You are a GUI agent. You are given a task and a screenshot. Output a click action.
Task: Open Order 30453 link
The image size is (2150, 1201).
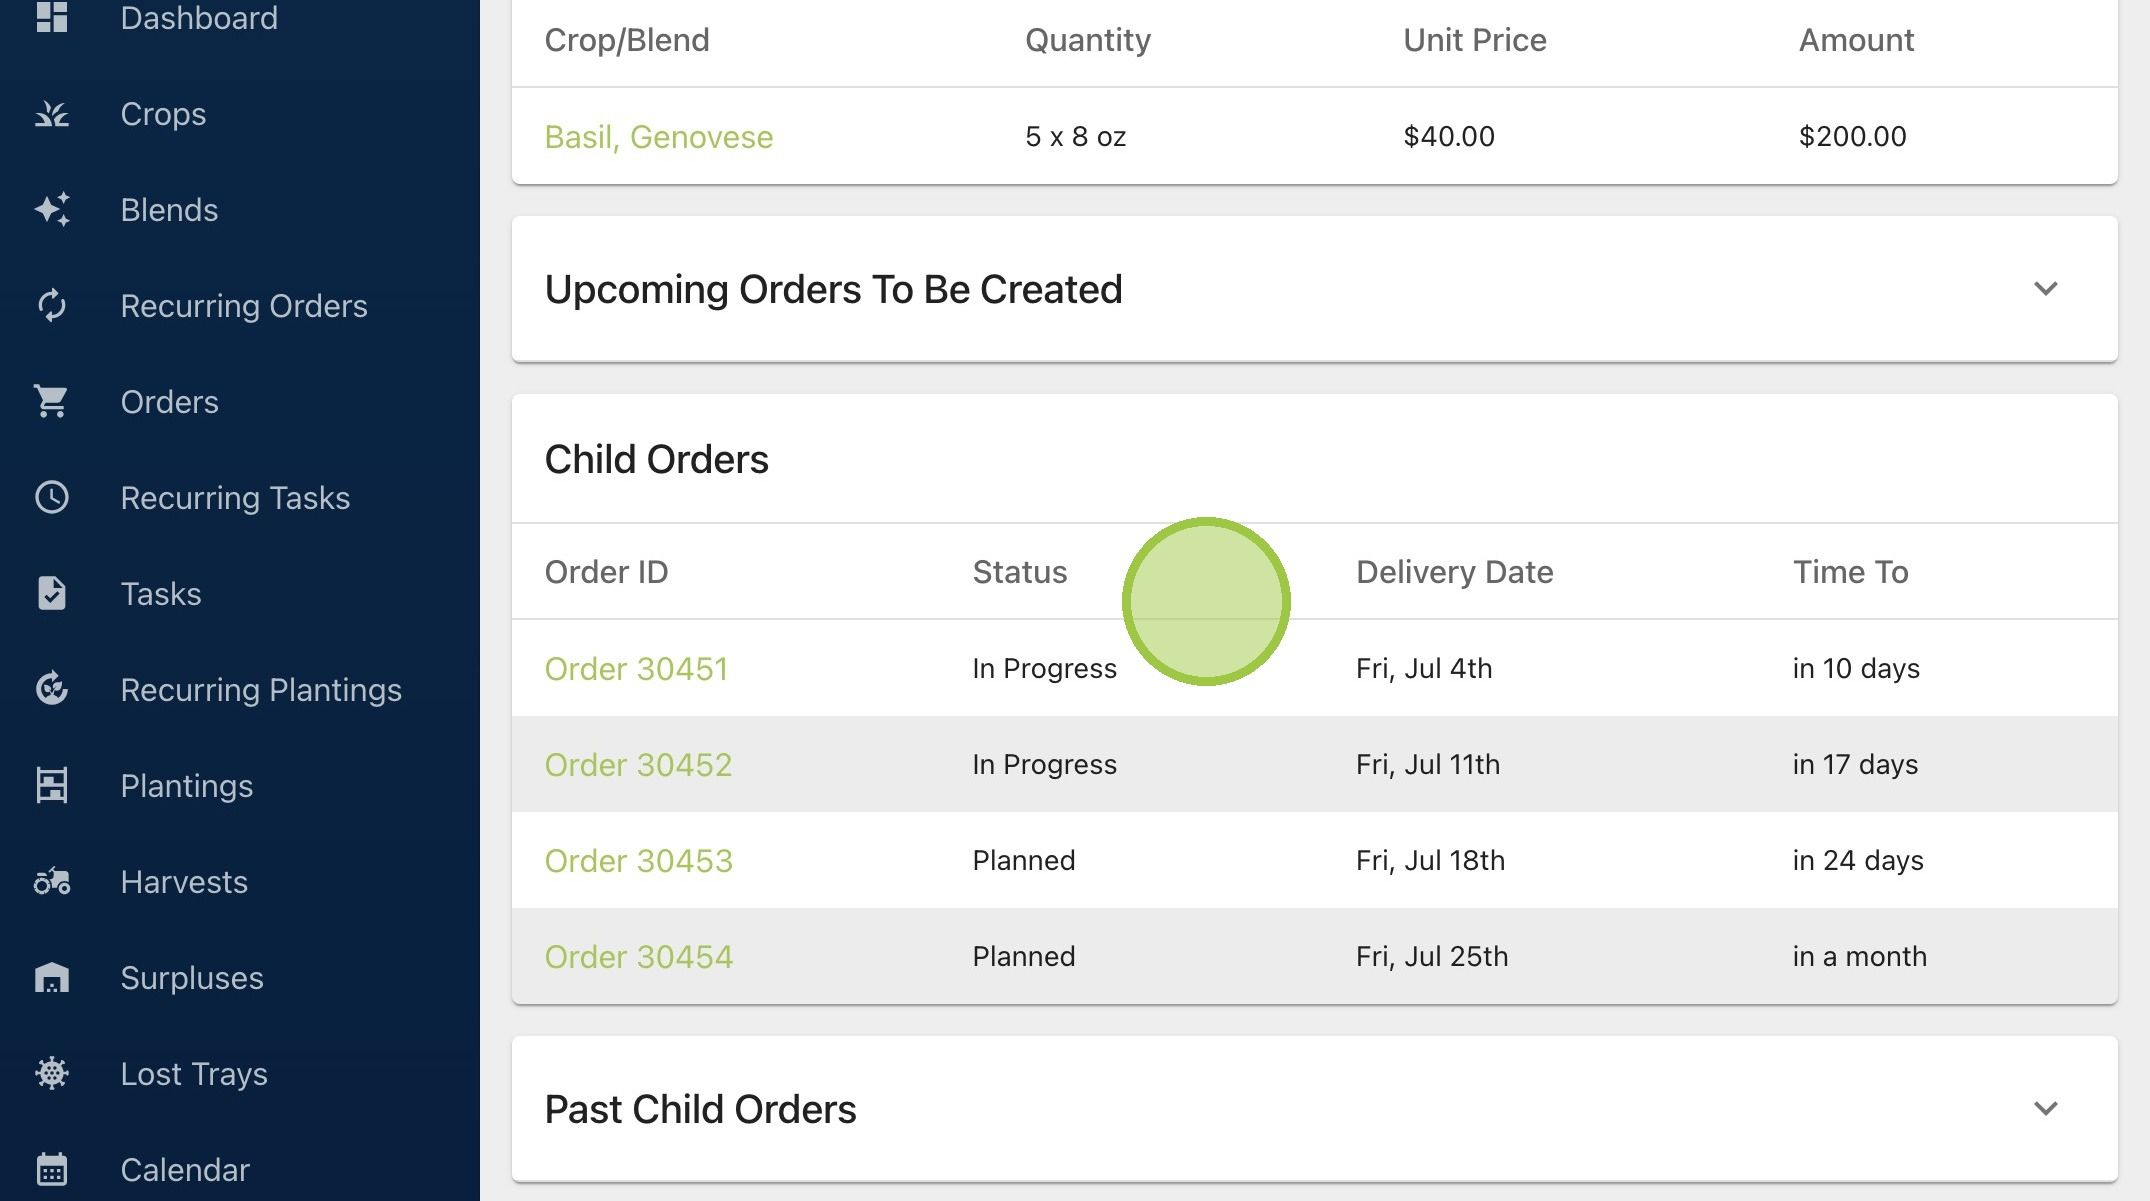pos(638,861)
